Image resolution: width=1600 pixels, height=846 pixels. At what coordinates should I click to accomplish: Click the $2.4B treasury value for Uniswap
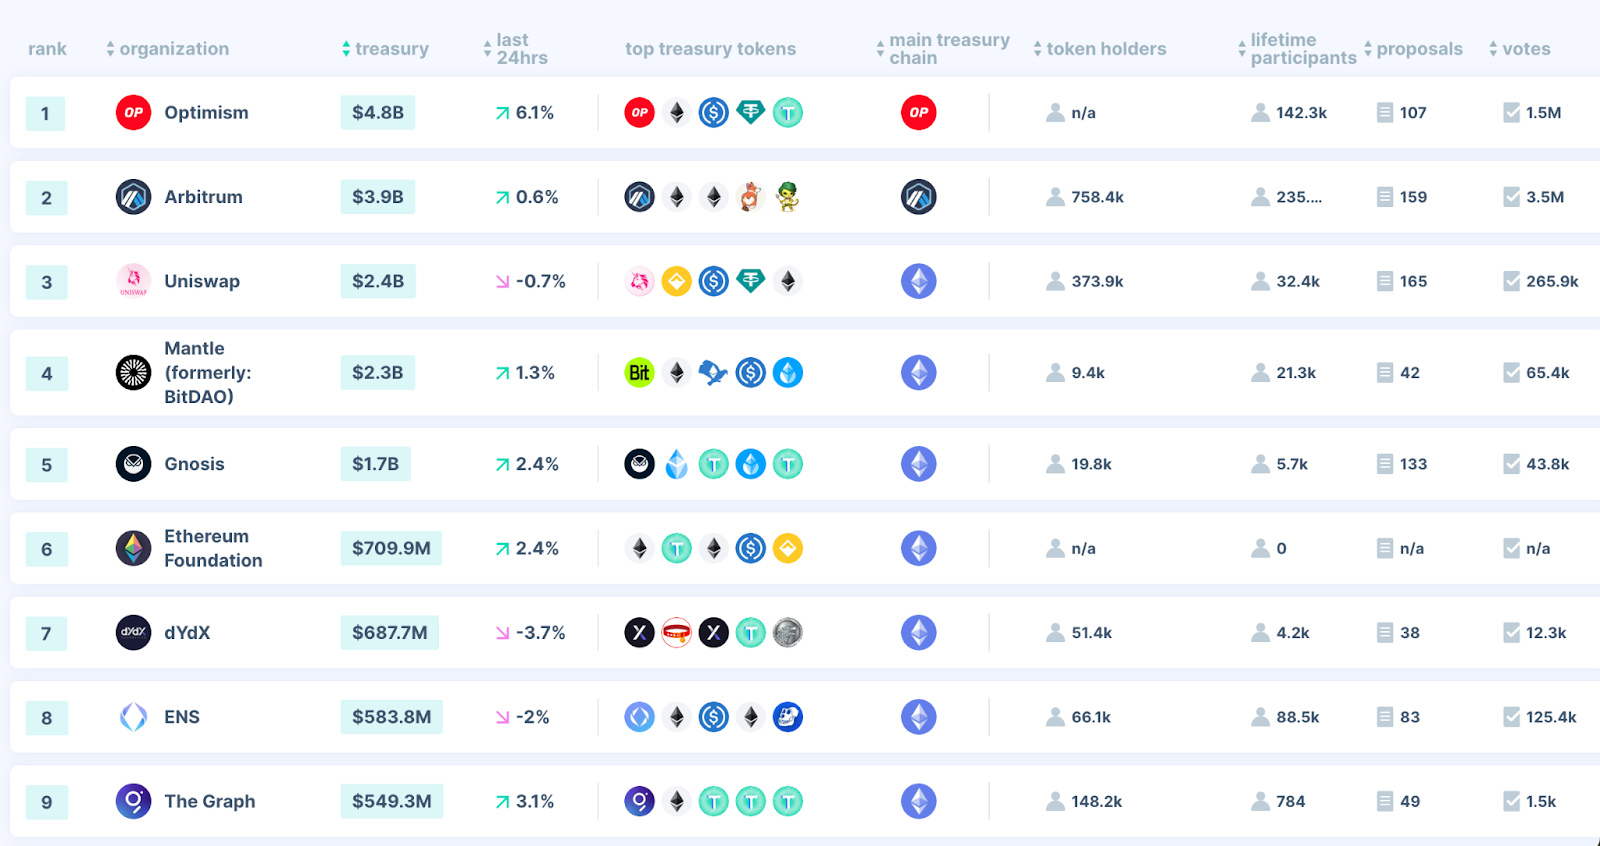pyautogui.click(x=378, y=281)
